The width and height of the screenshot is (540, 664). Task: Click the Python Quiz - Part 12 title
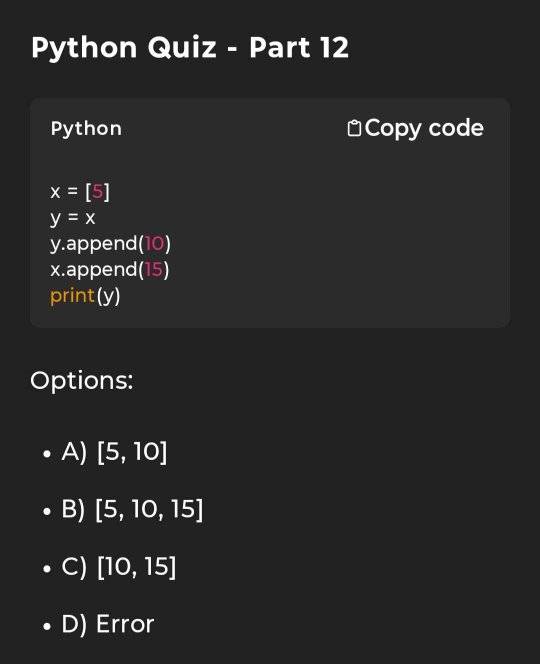tap(190, 47)
